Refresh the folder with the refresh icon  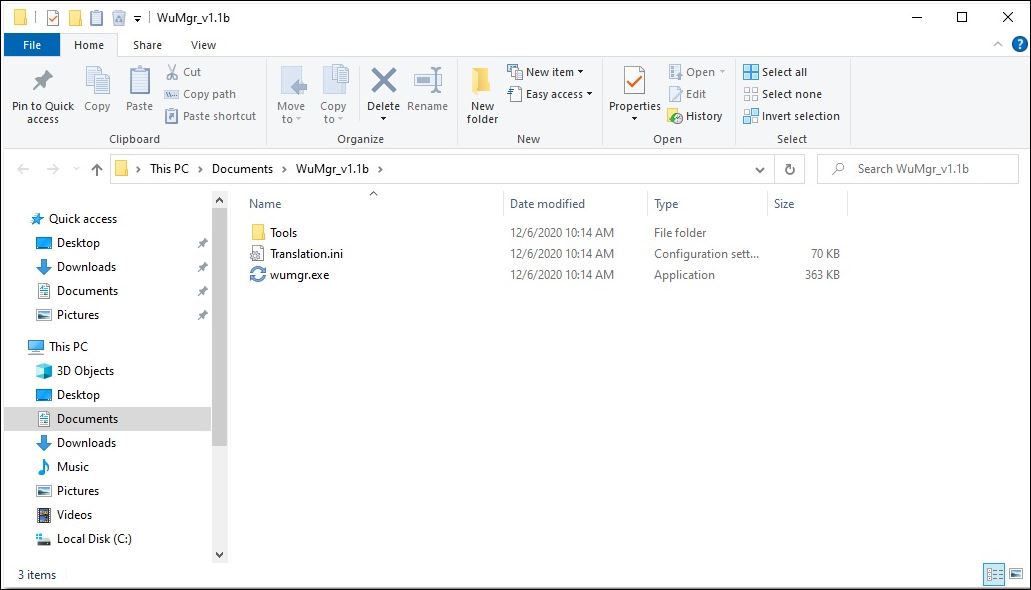click(x=790, y=170)
